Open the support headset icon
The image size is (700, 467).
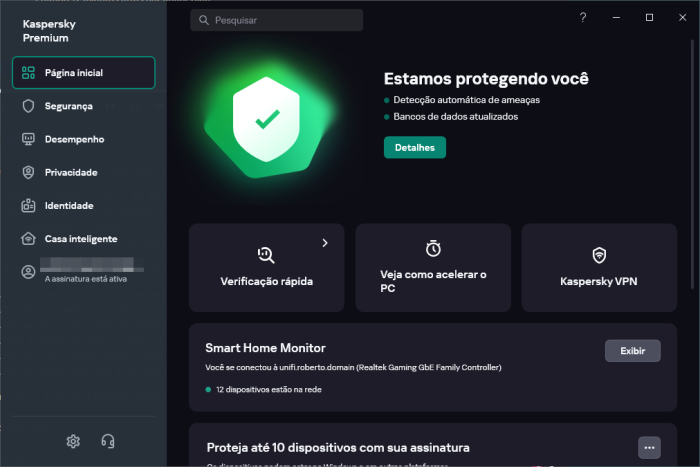tap(109, 441)
